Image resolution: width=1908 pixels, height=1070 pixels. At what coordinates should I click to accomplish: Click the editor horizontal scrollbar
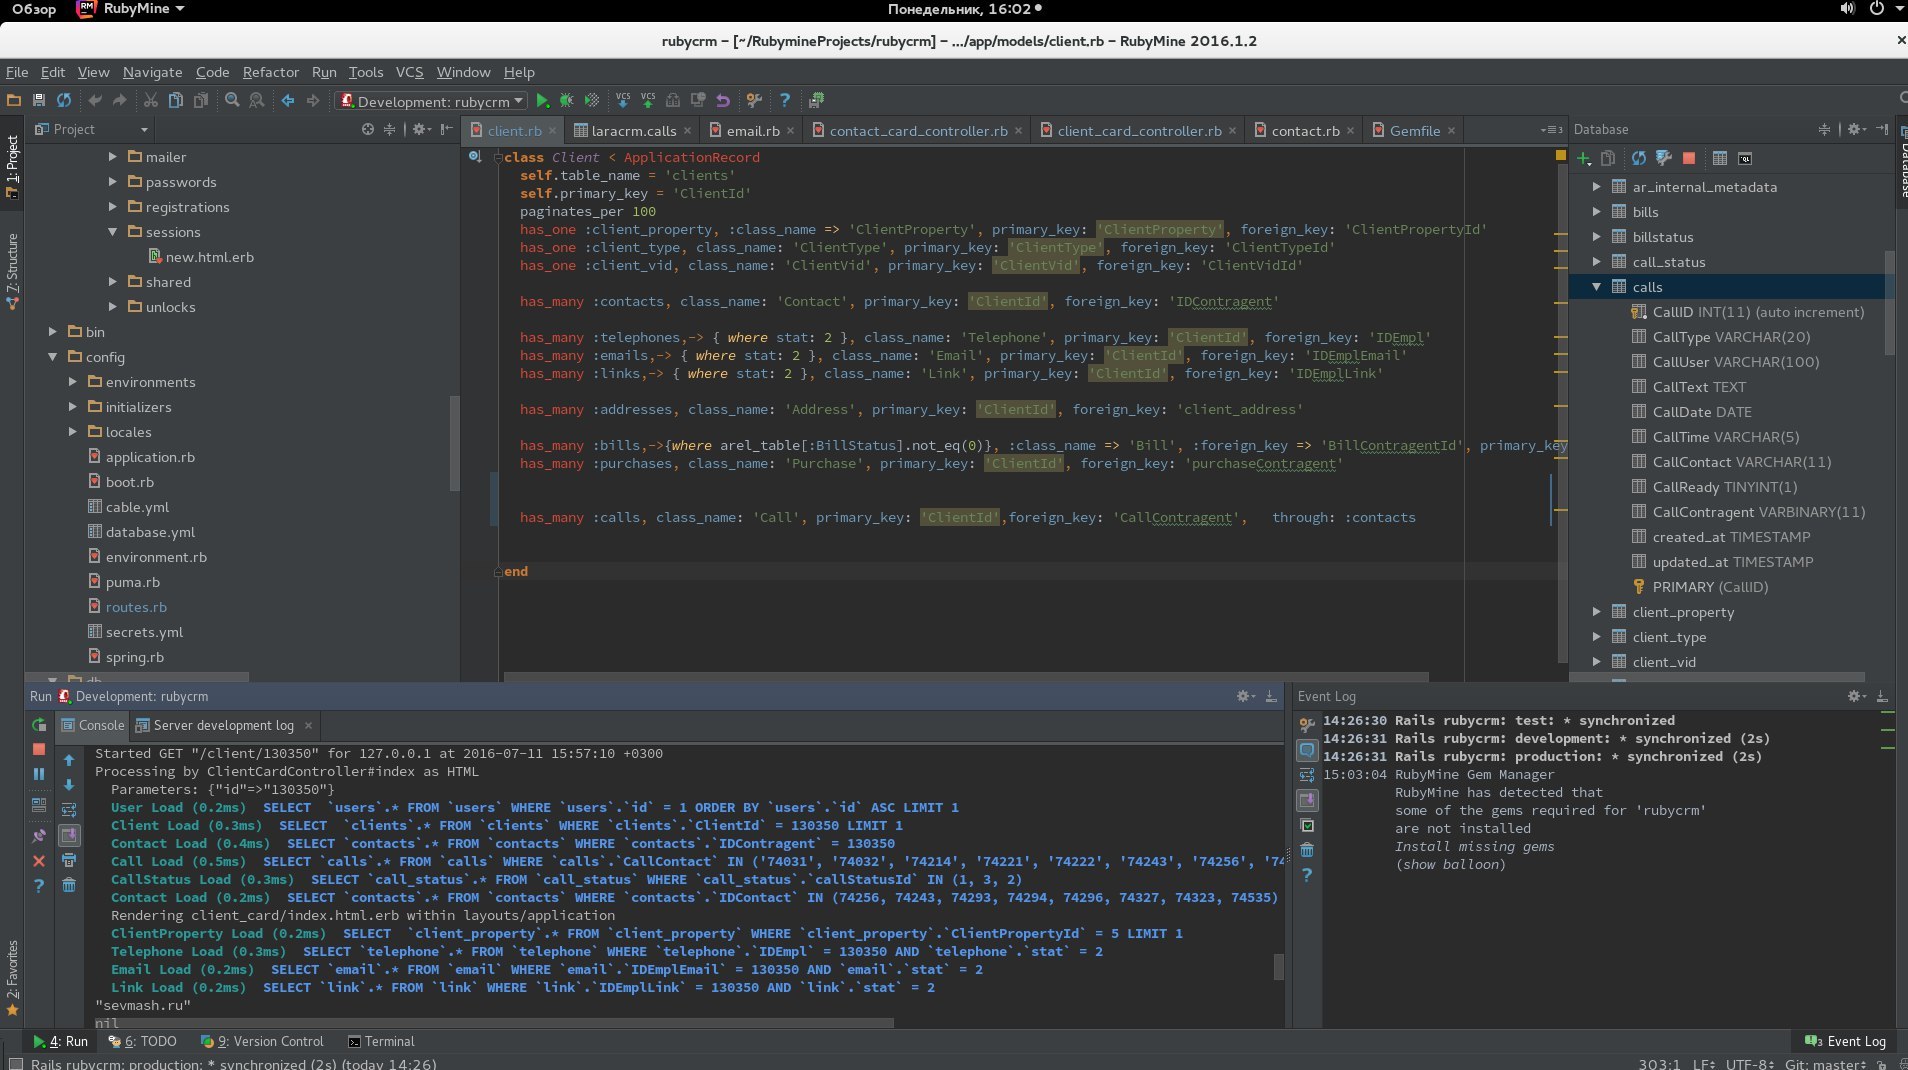(x=966, y=677)
